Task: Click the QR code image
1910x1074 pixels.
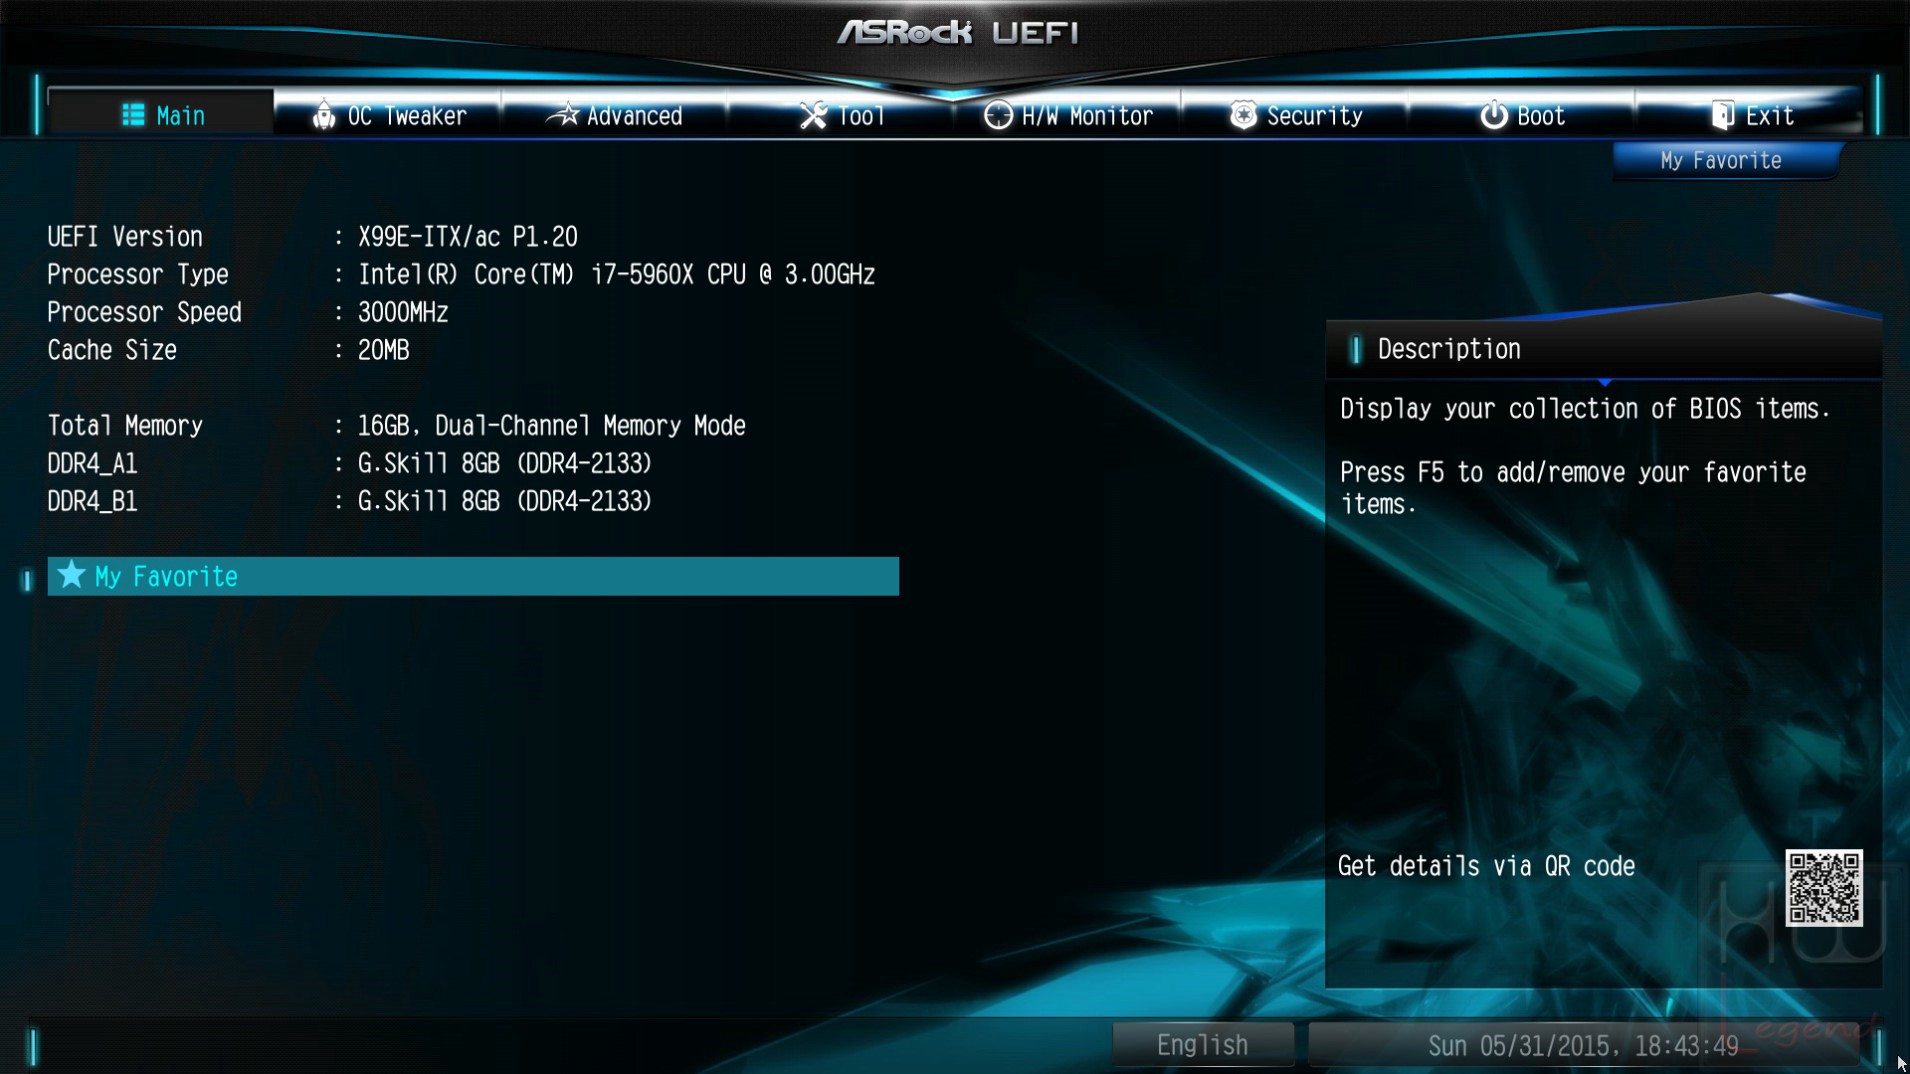Action: pos(1824,888)
